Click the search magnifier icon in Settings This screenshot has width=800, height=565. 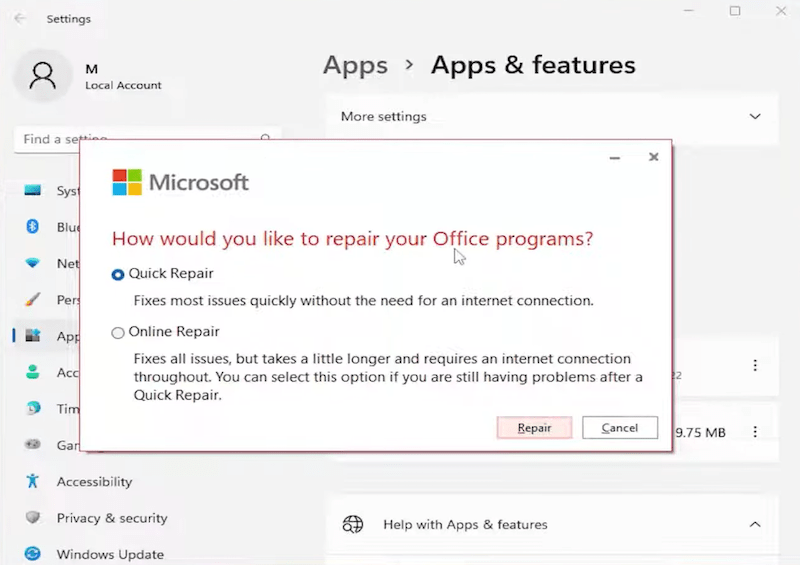coord(265,138)
